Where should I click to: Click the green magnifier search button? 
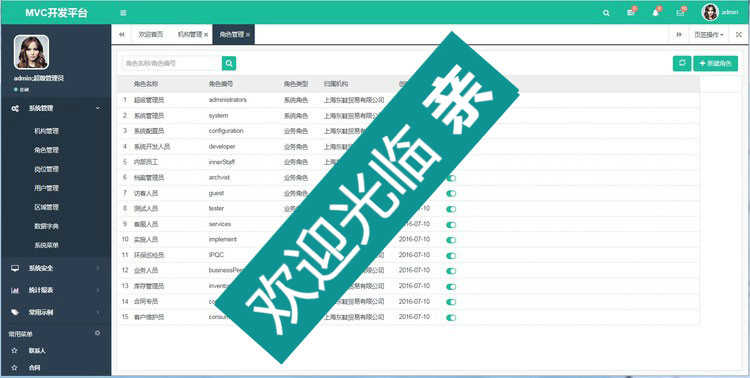click(229, 63)
